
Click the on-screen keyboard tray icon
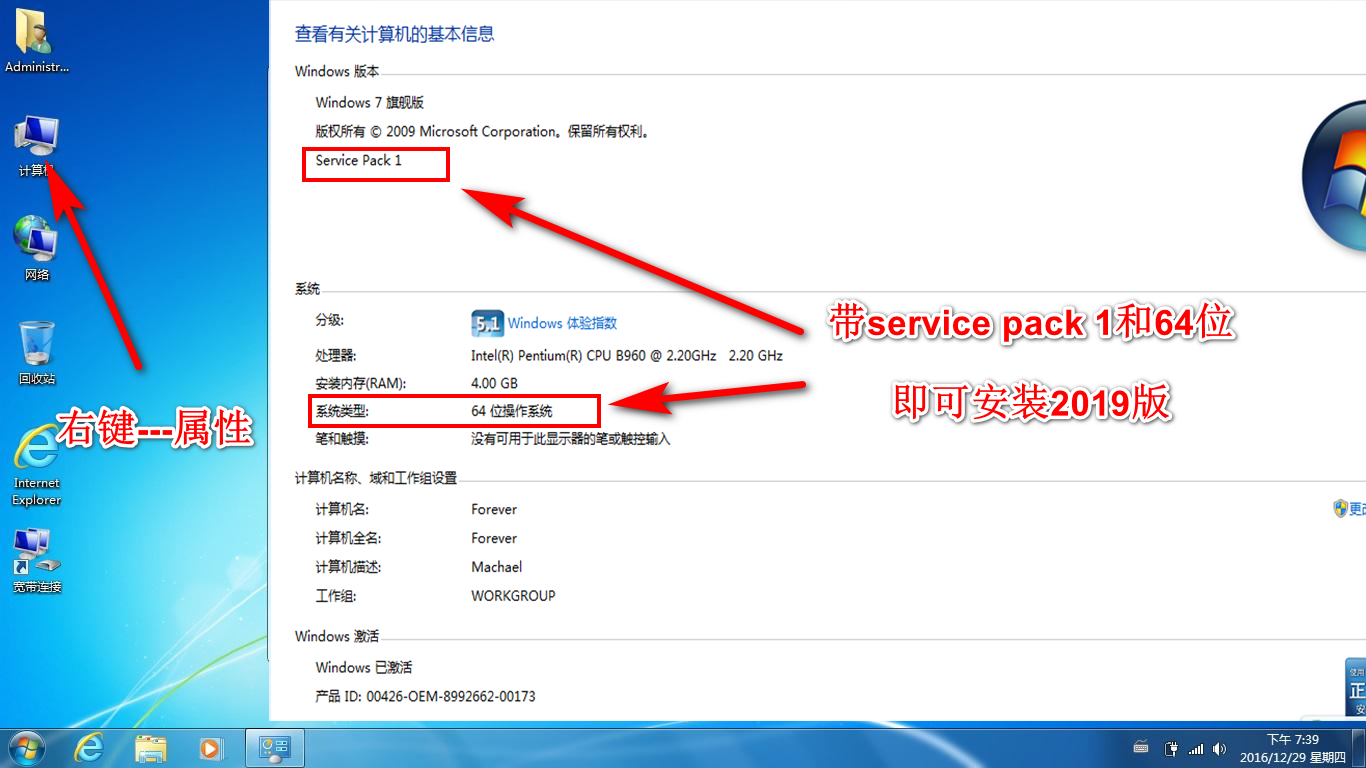[1142, 748]
